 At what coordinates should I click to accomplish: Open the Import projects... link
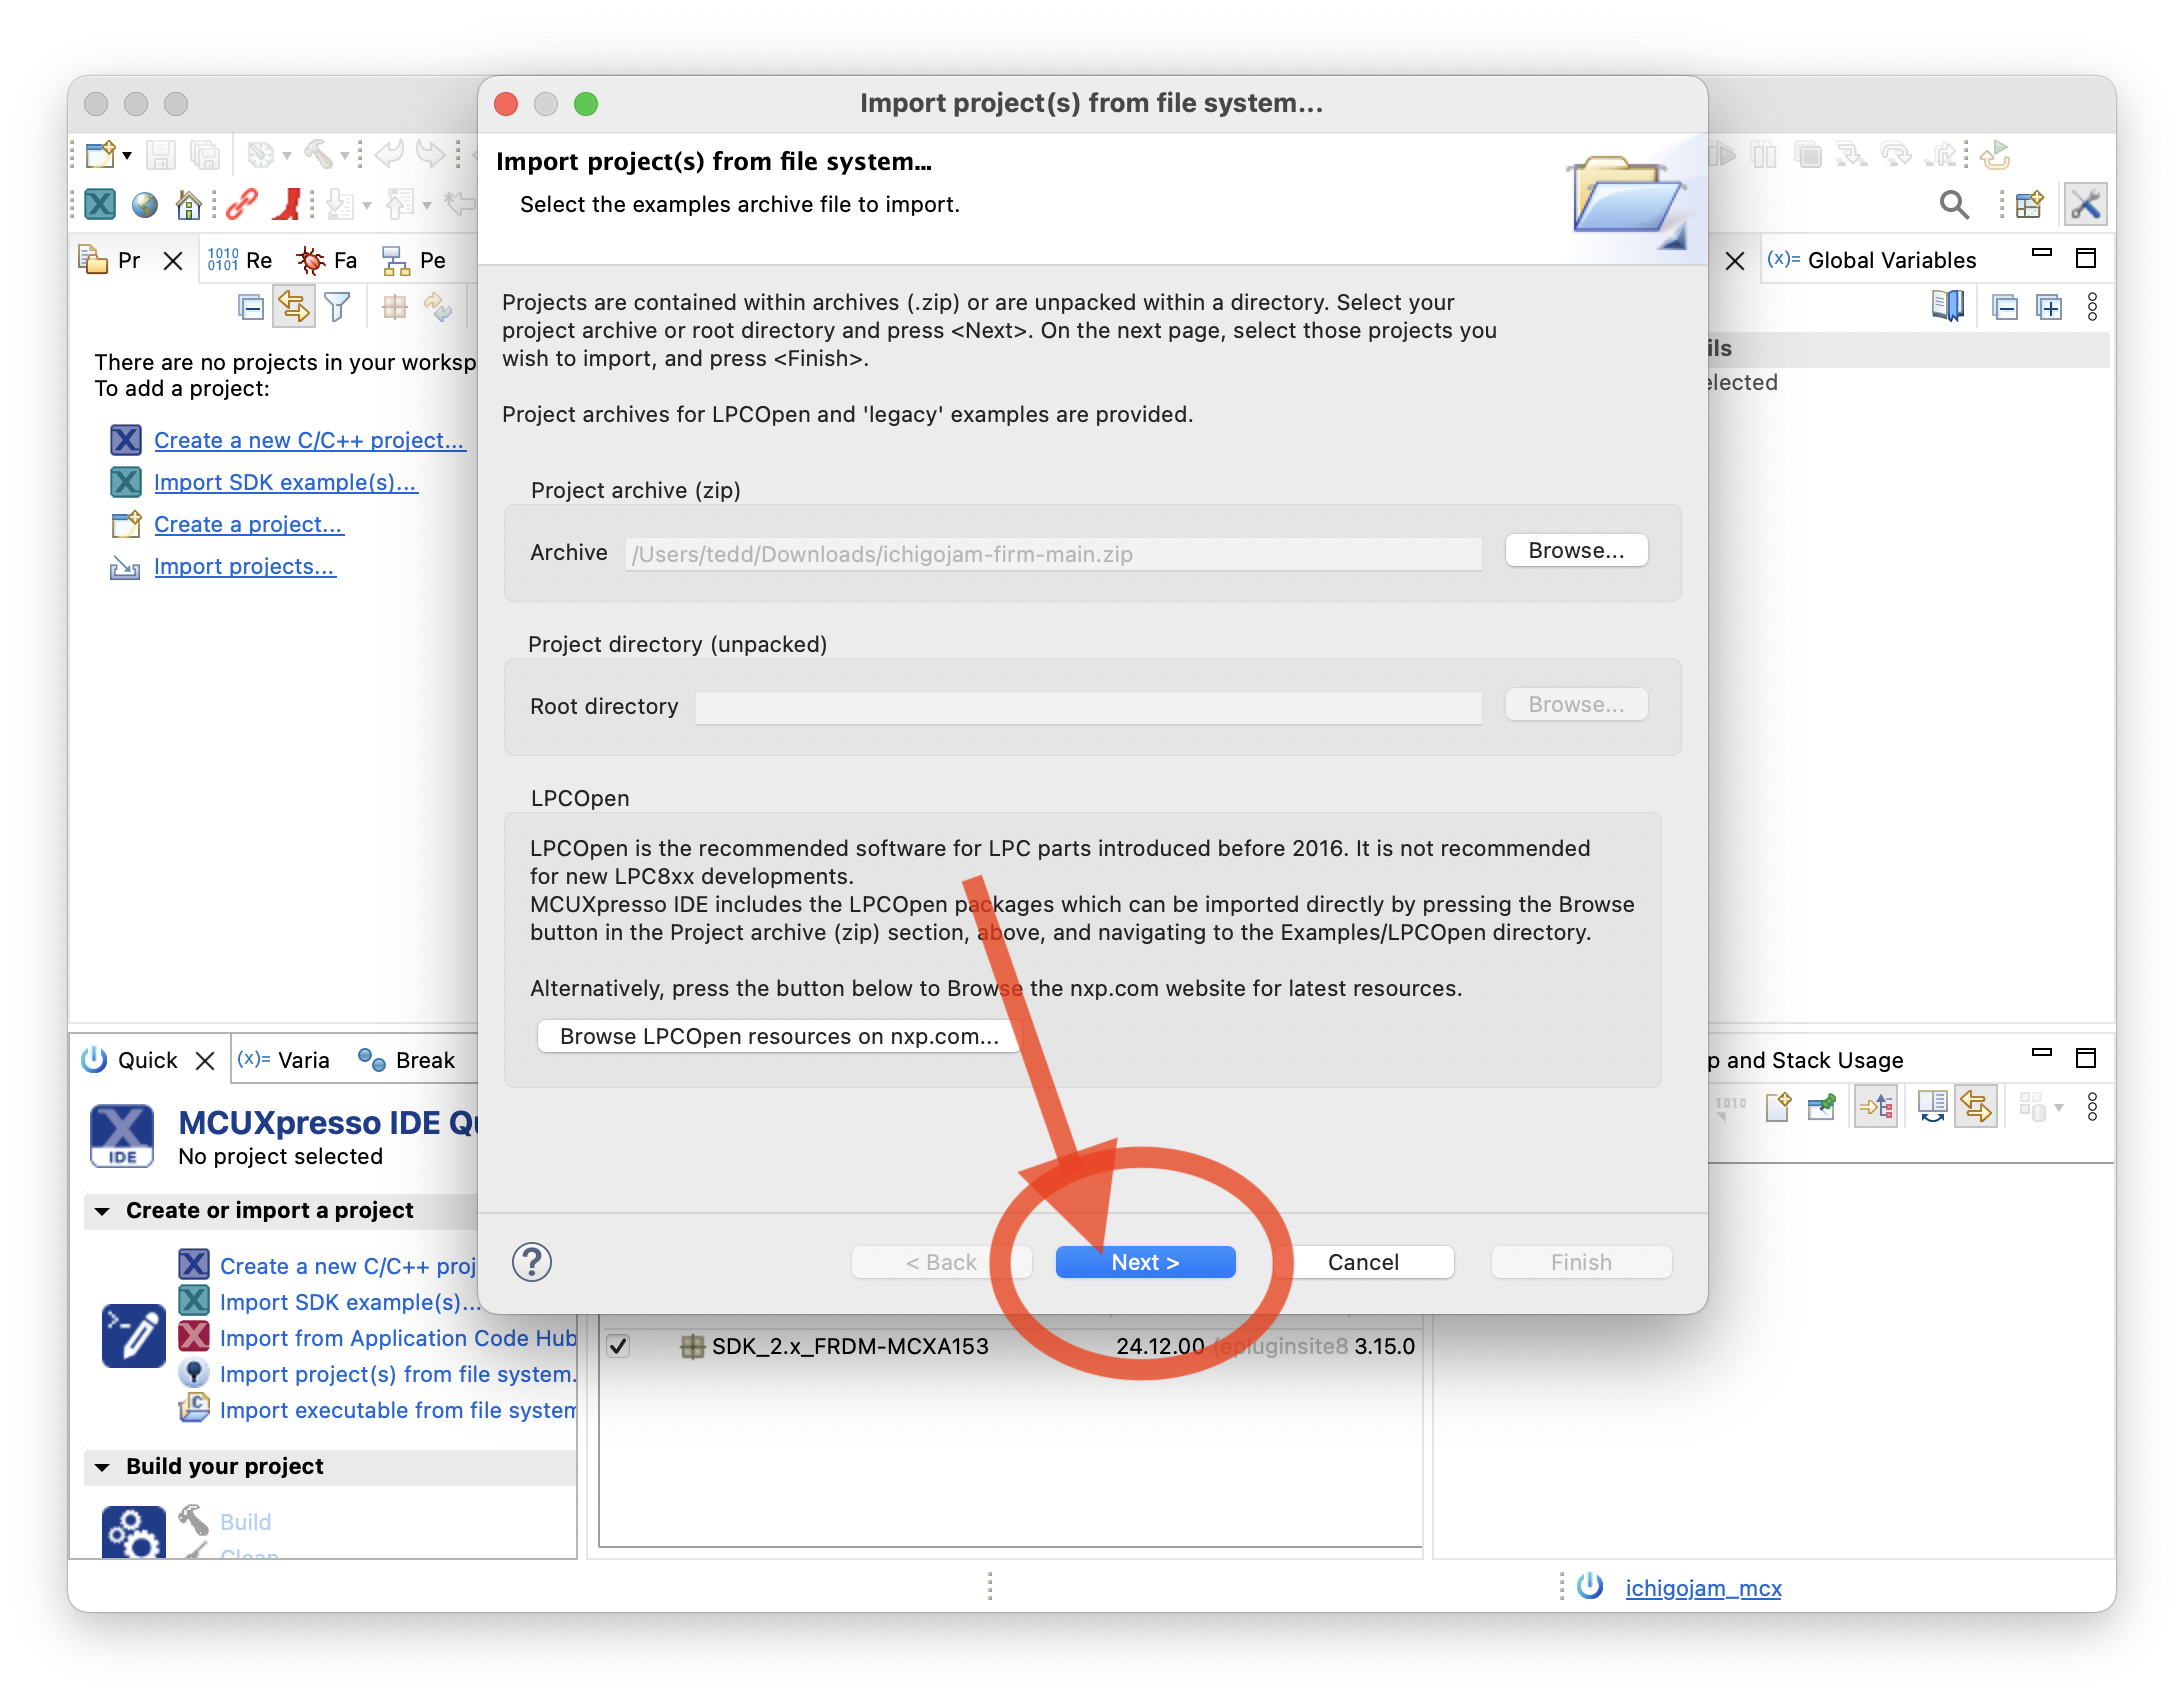tap(245, 566)
